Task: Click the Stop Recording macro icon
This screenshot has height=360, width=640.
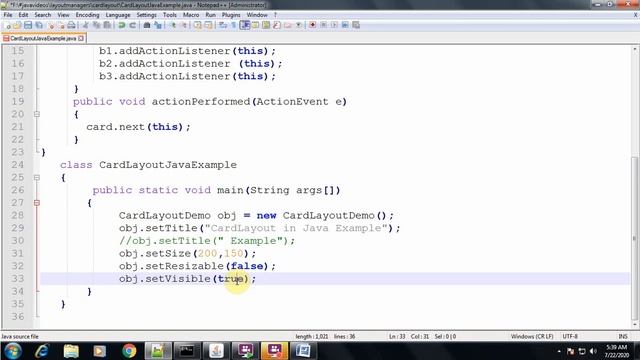Action: point(323,25)
